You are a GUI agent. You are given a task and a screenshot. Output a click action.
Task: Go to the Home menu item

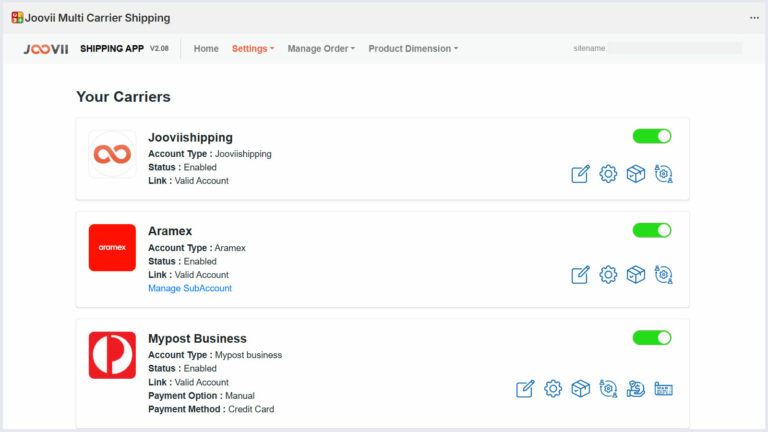pos(206,48)
